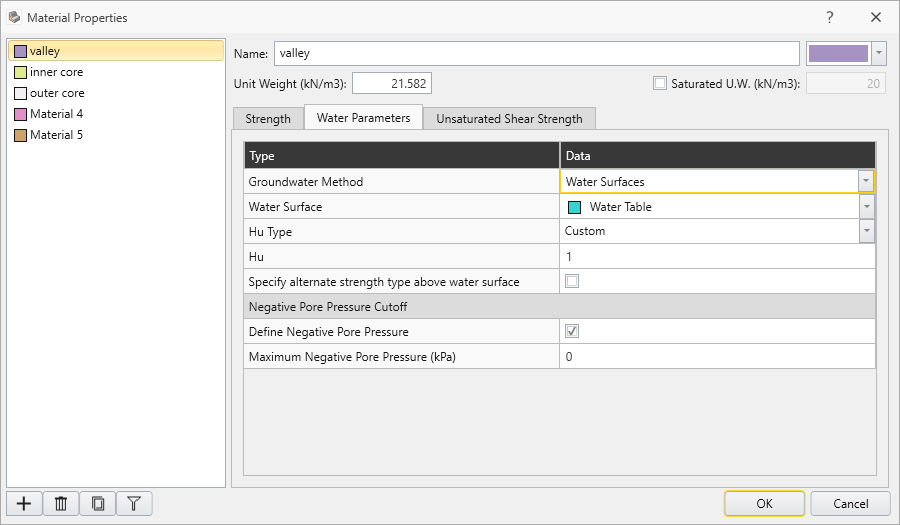Screen dimensions: 900x525
Task: Click 'Water Surfaces' value in Groundwater Method
Action: (605, 182)
